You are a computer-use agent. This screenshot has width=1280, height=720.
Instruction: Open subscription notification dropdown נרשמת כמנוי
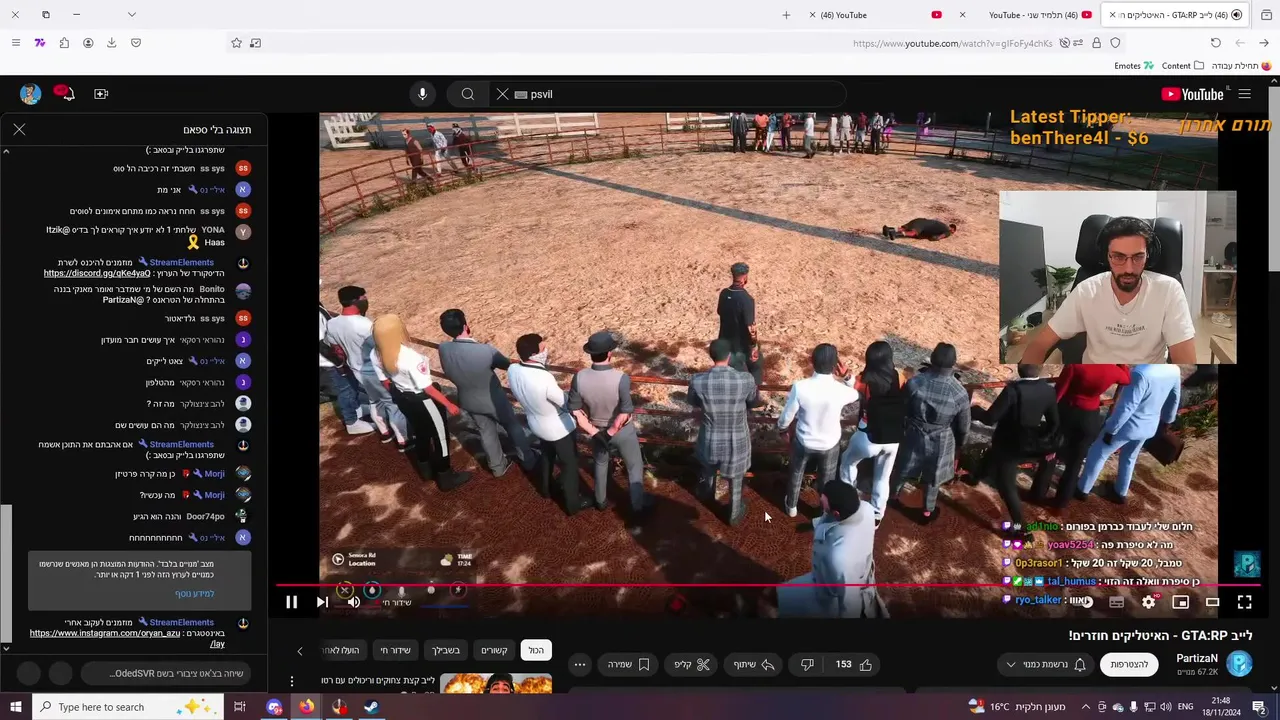1046,664
